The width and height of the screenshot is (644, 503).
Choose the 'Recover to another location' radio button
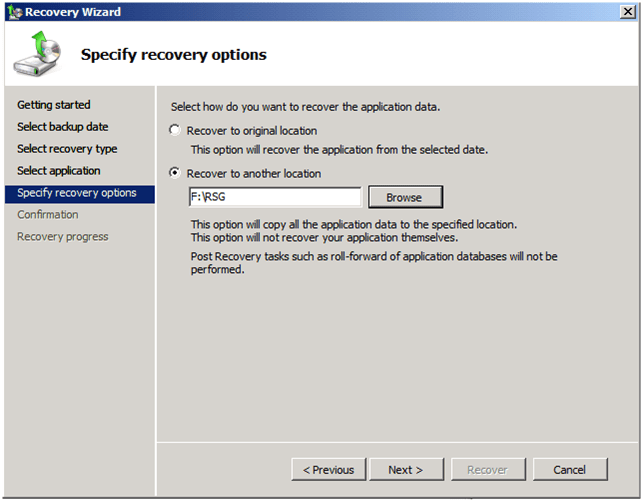[x=176, y=174]
